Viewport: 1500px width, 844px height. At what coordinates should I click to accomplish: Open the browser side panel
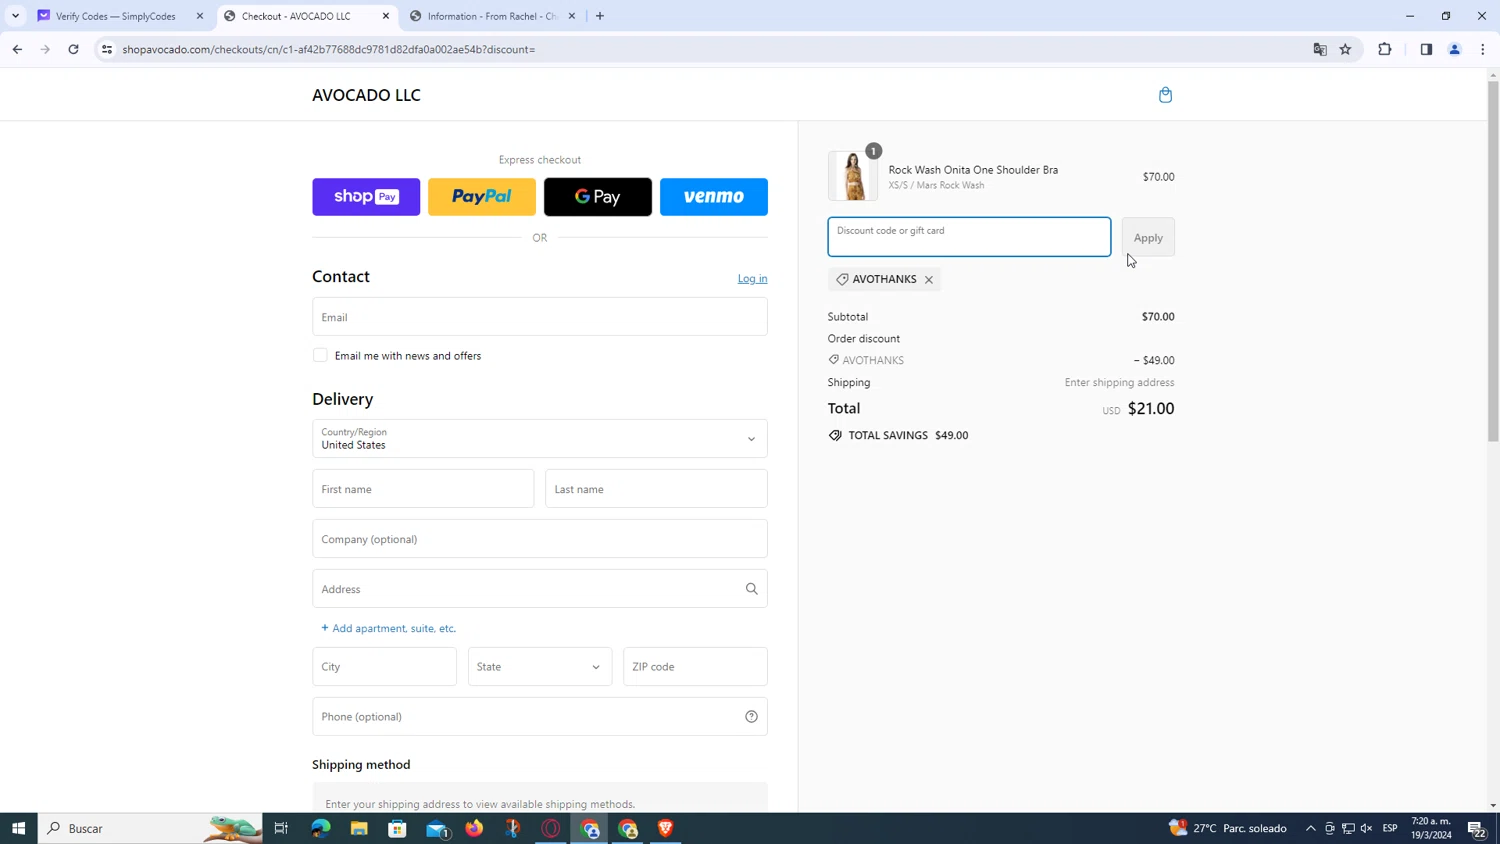point(1426,49)
